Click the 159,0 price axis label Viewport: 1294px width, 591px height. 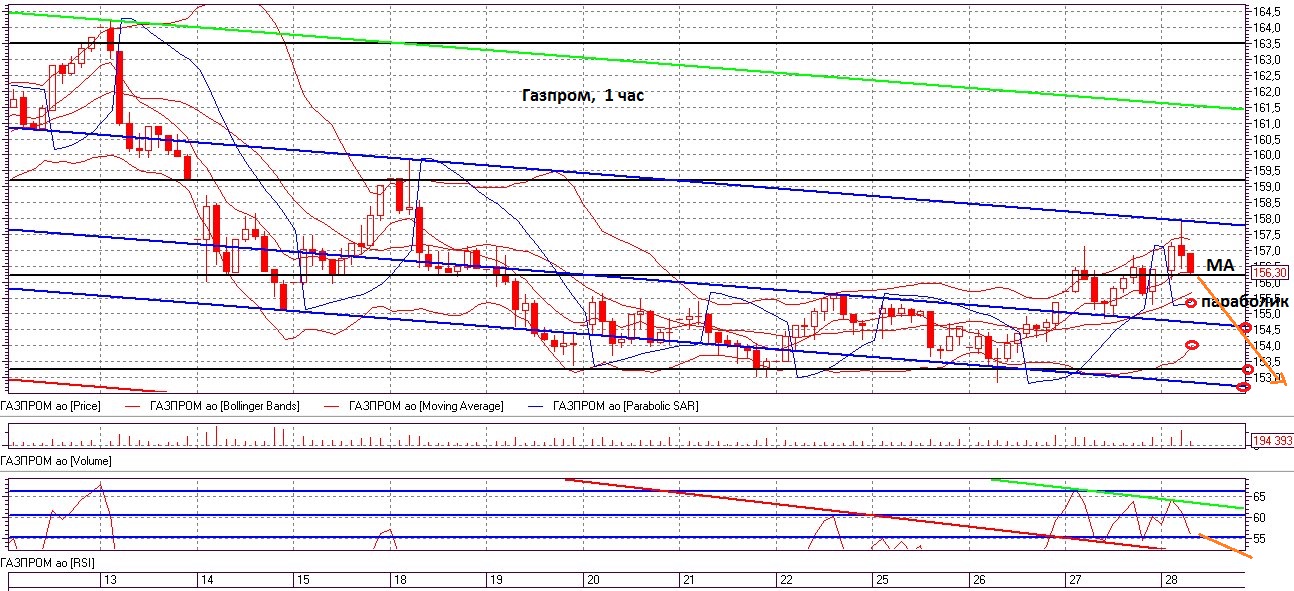pos(1268,187)
